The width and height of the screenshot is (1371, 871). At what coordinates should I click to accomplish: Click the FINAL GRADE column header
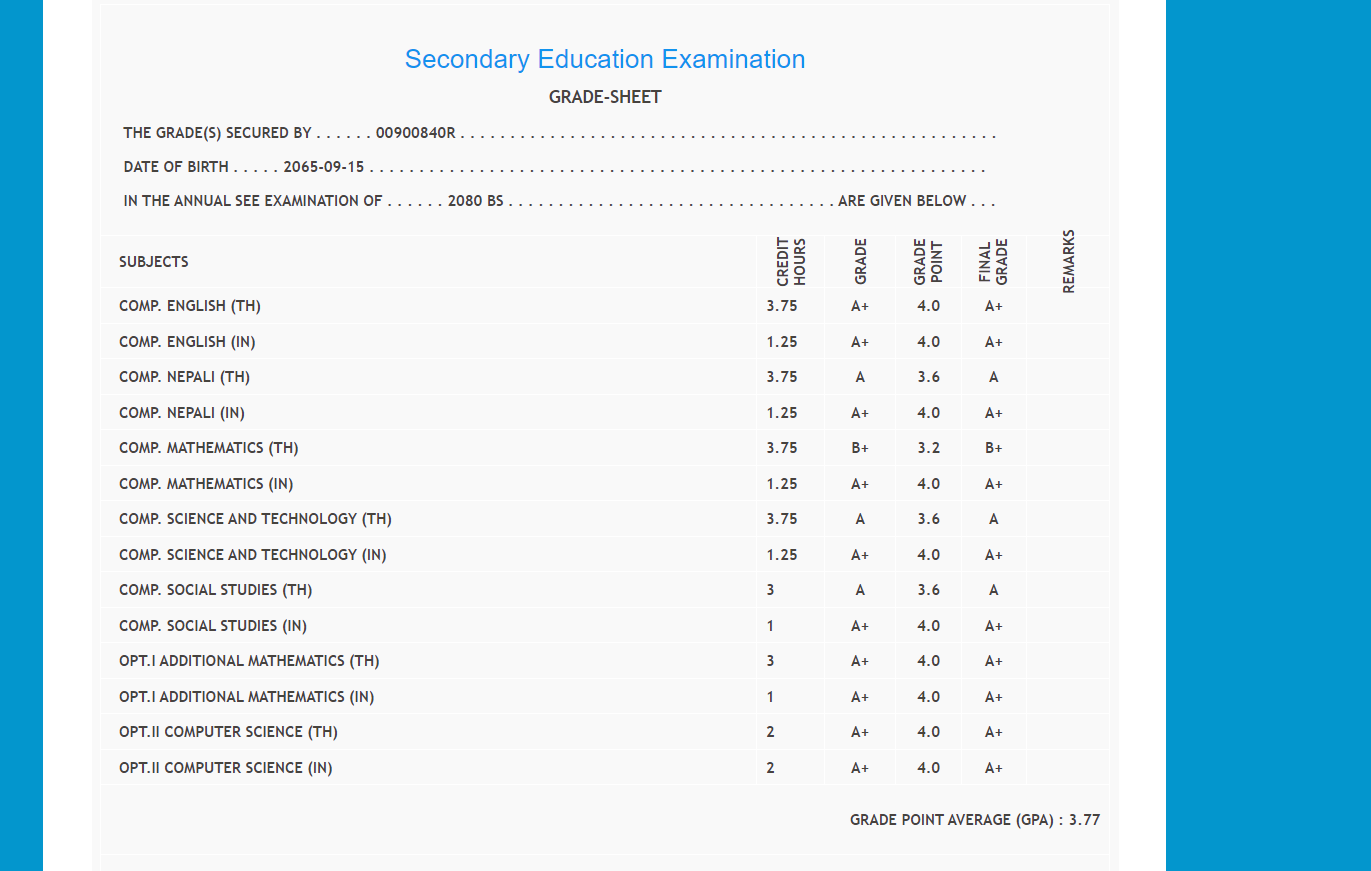tap(993, 262)
